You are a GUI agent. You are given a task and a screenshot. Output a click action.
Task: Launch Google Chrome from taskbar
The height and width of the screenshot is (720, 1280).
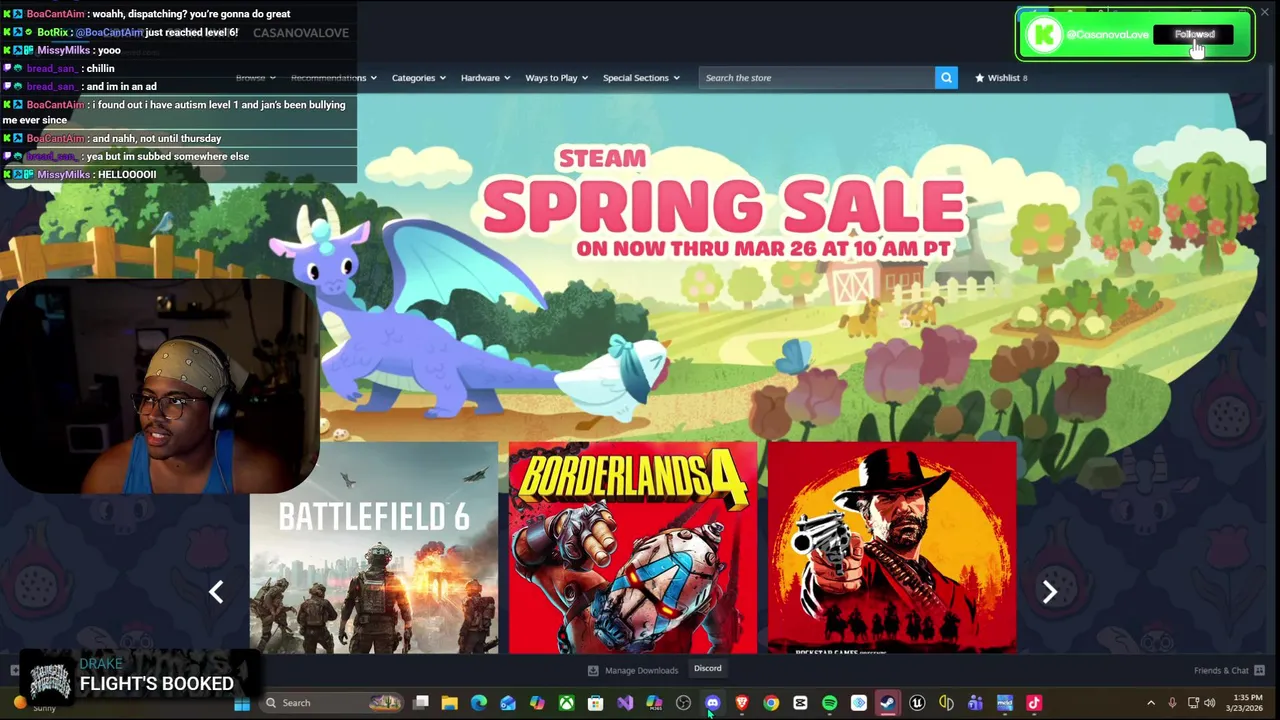click(x=771, y=703)
